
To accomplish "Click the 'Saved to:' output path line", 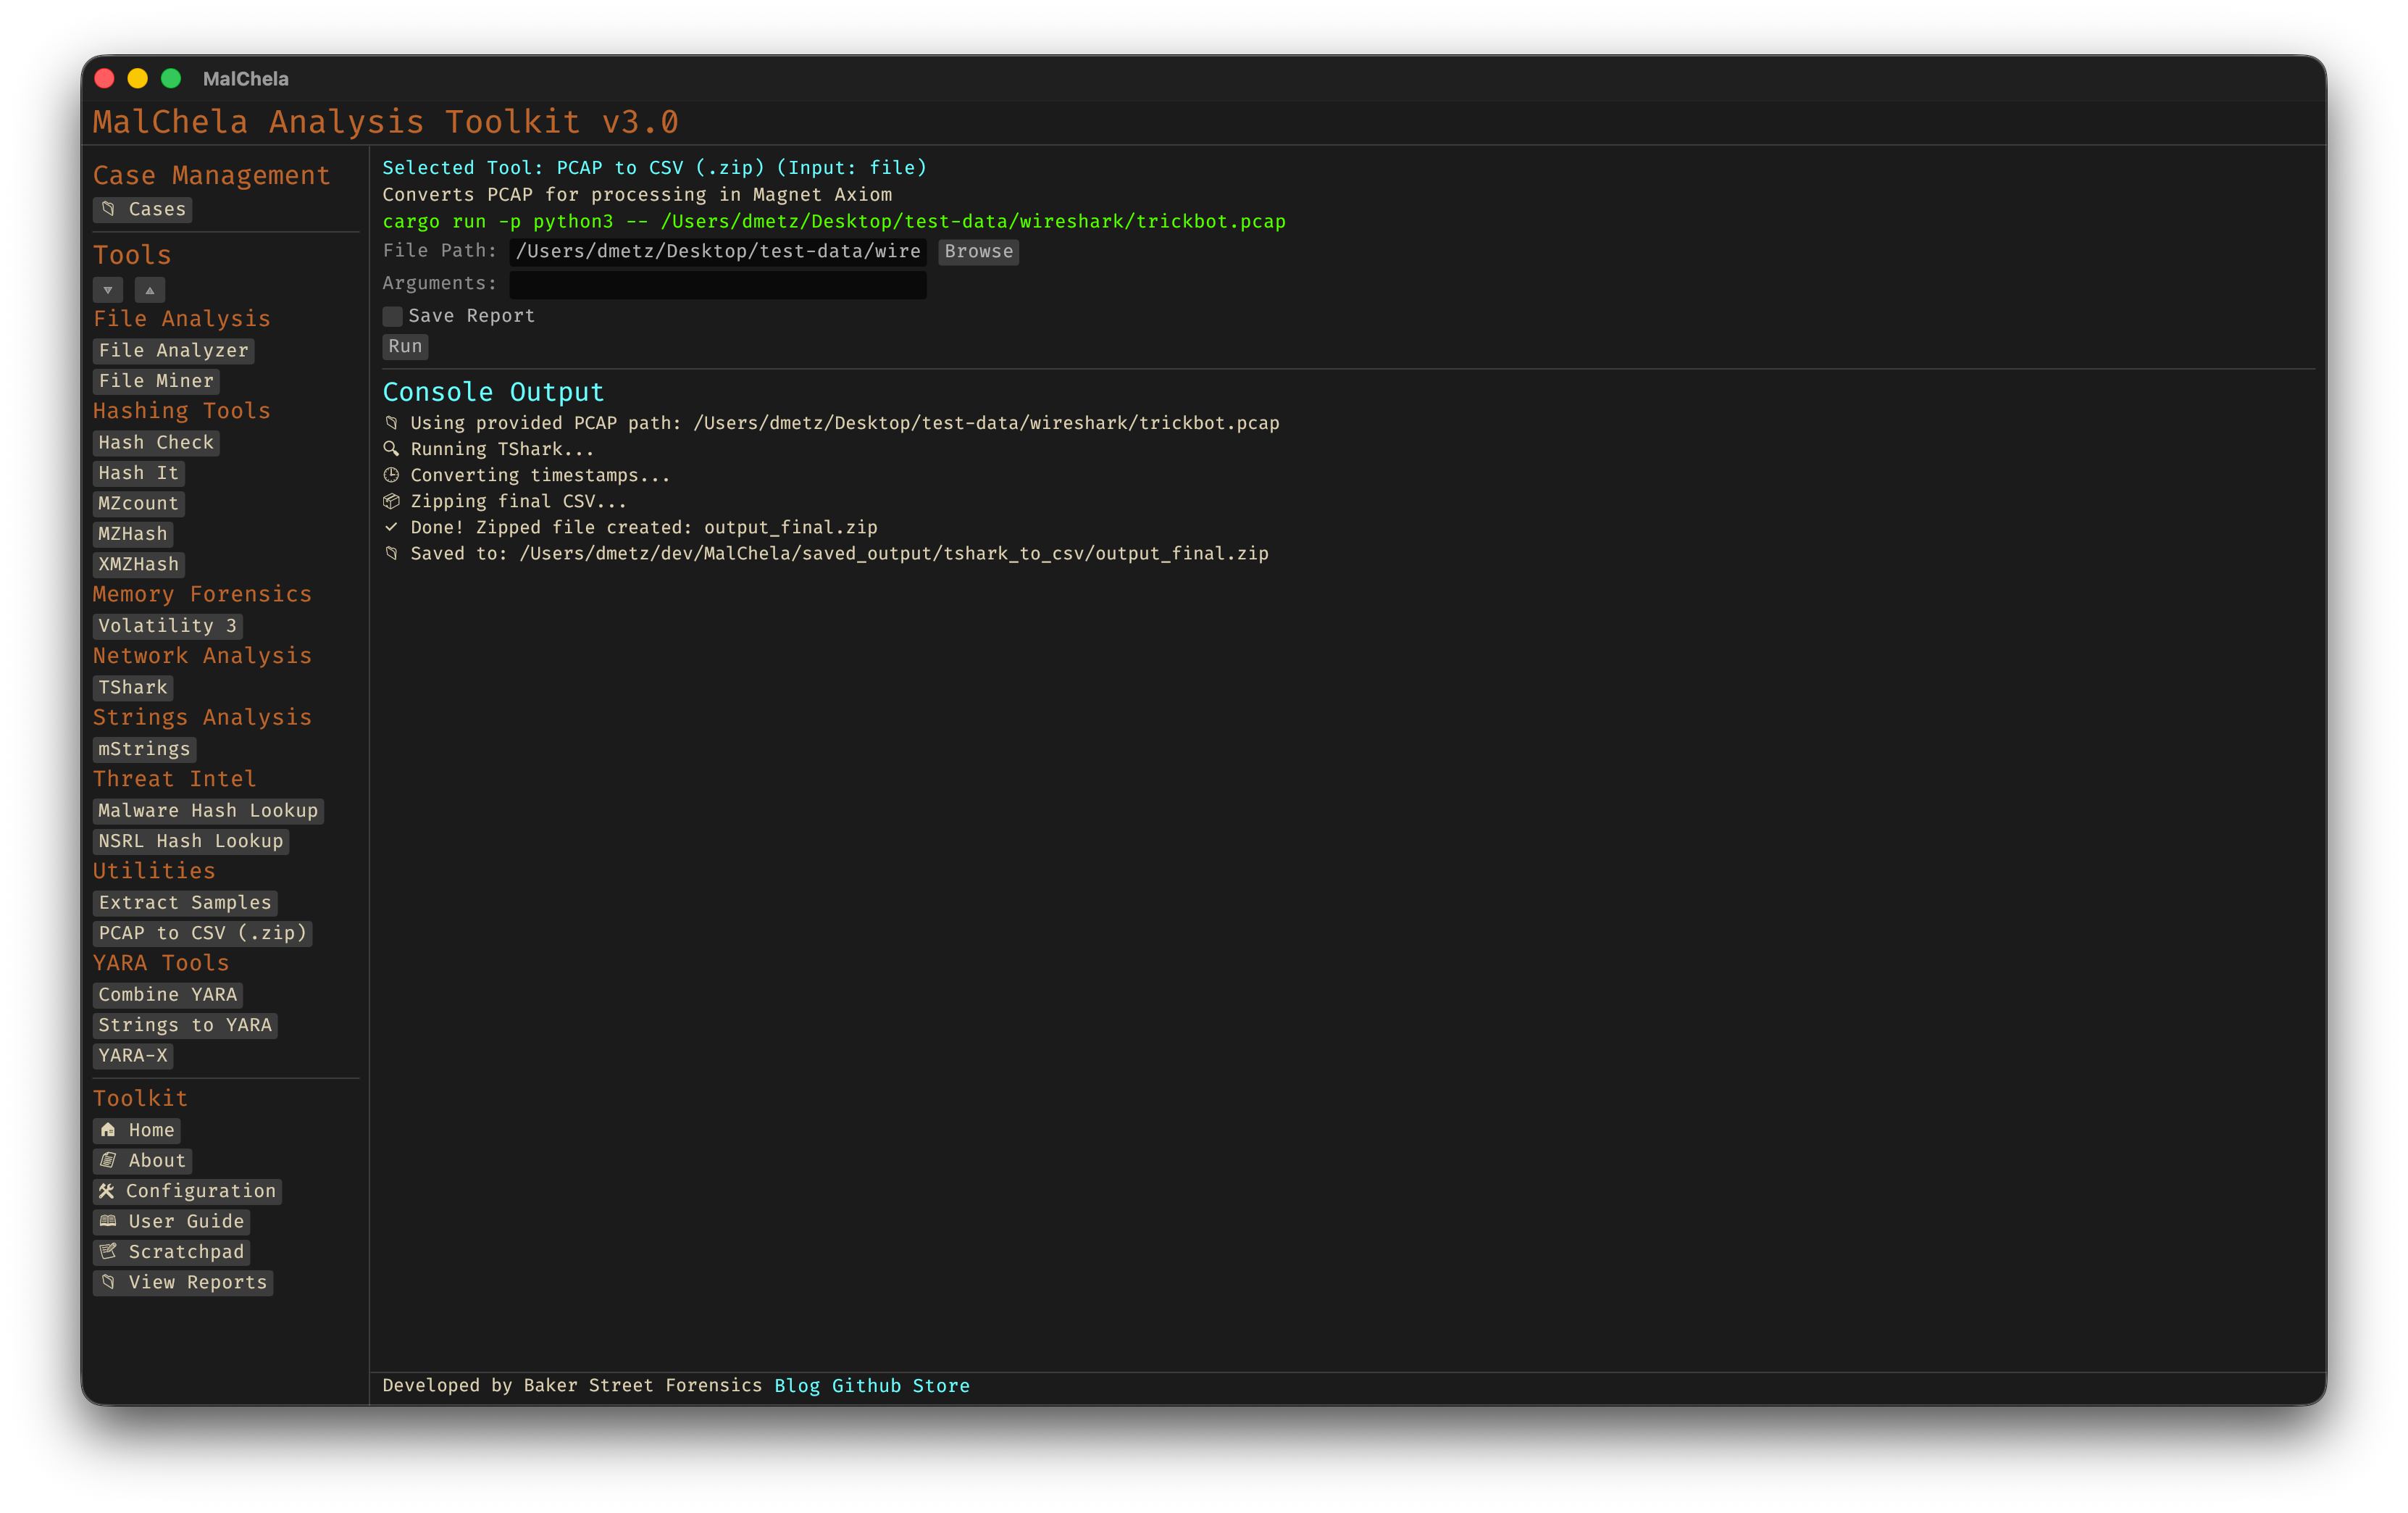I will (x=826, y=553).
